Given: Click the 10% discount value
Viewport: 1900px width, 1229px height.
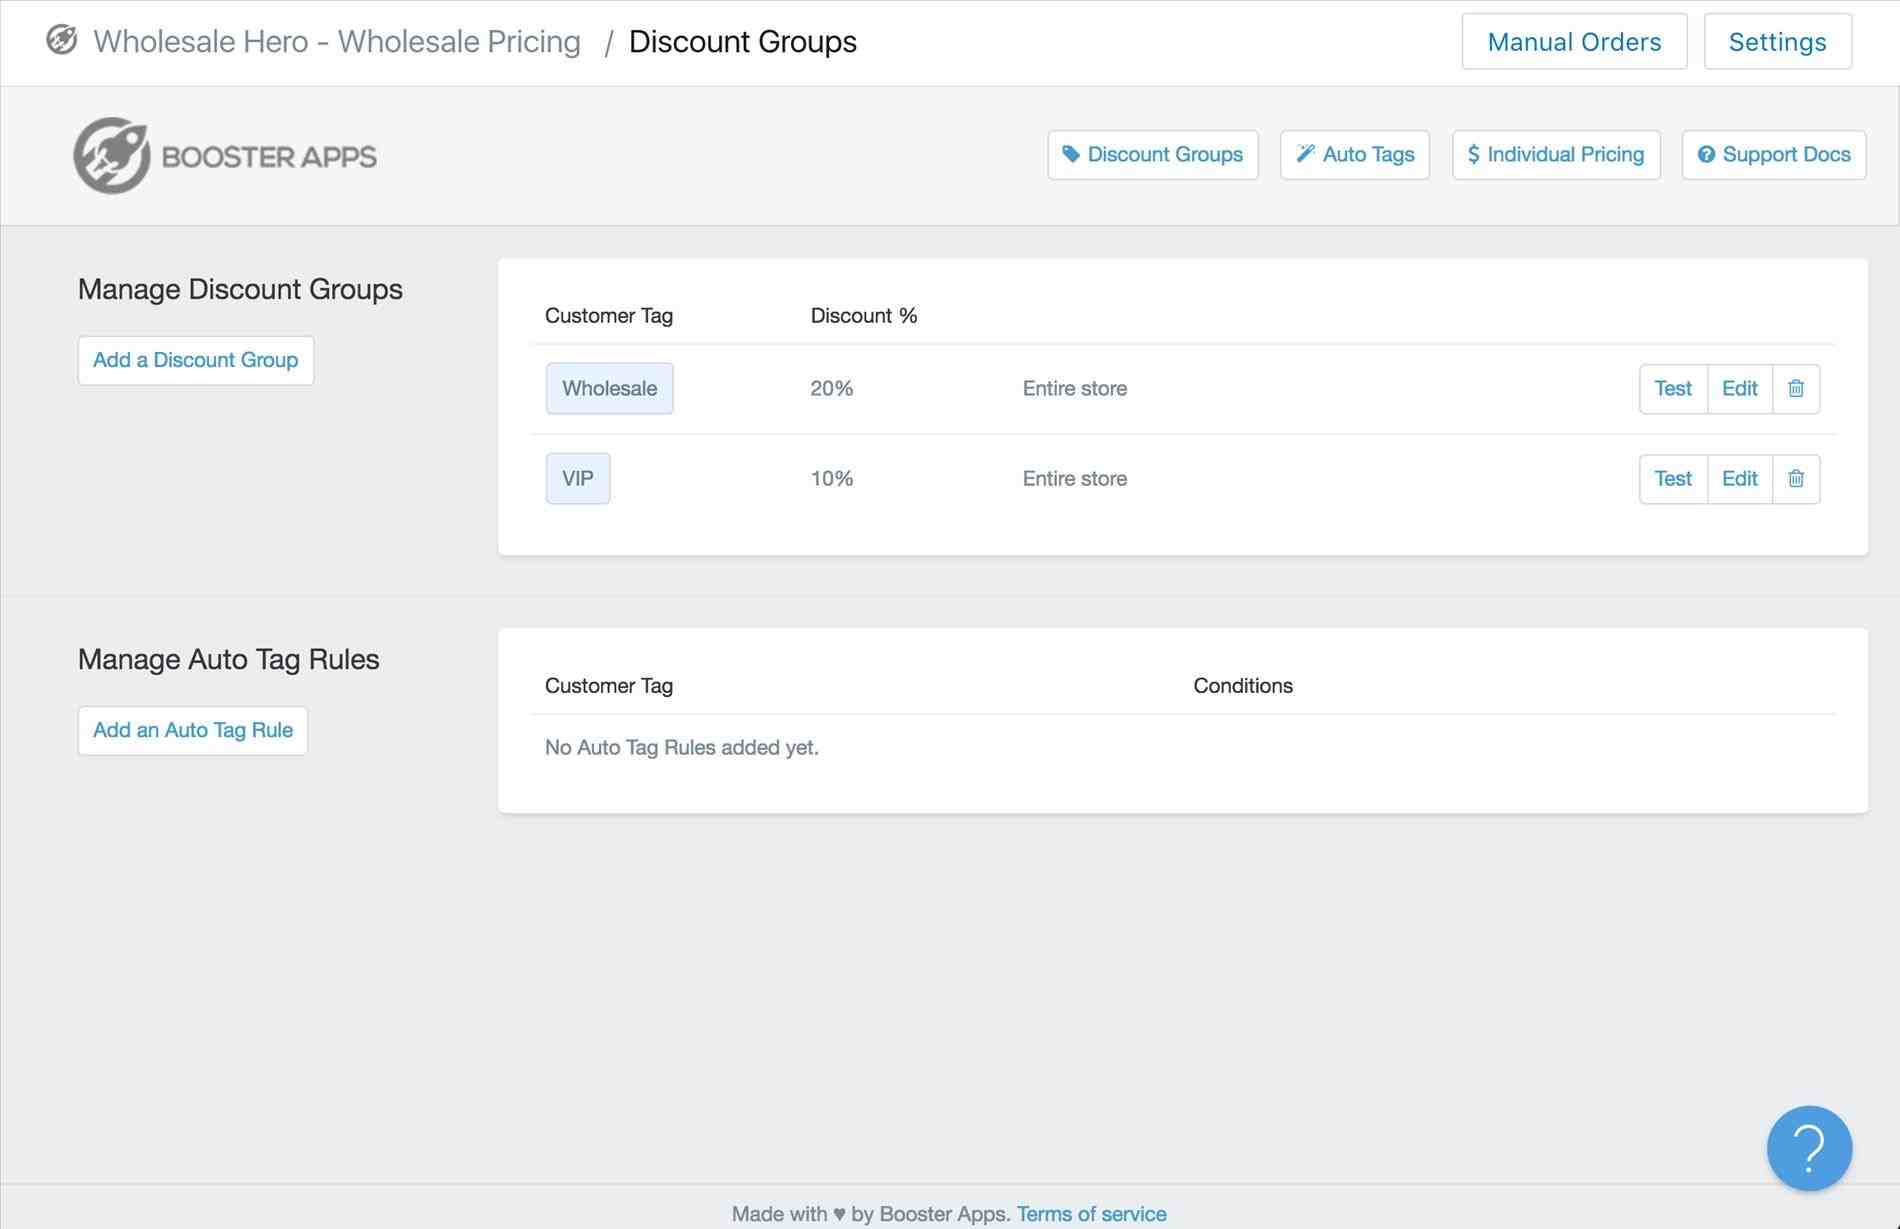Looking at the screenshot, I should click(x=832, y=478).
